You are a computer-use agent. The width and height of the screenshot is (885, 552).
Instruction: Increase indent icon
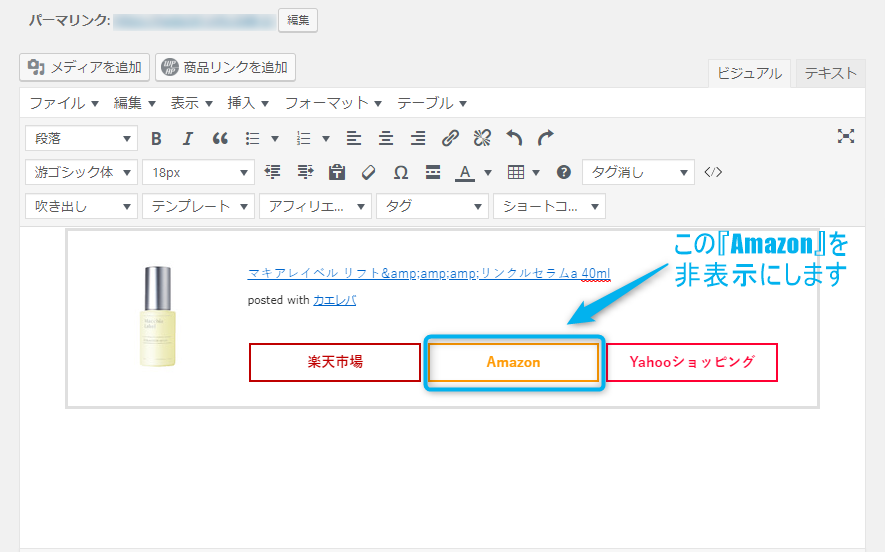[305, 172]
